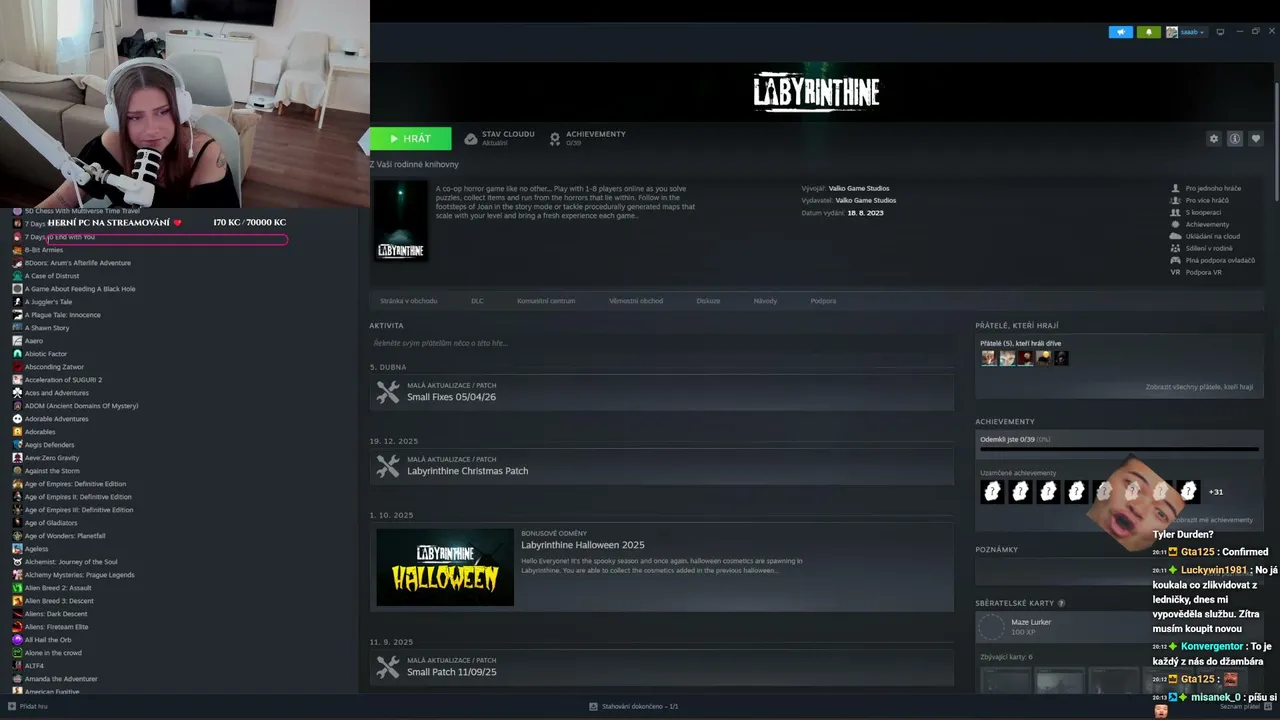Click the achievements progress bar
This screenshot has height=720, width=1280.
pos(1119,449)
